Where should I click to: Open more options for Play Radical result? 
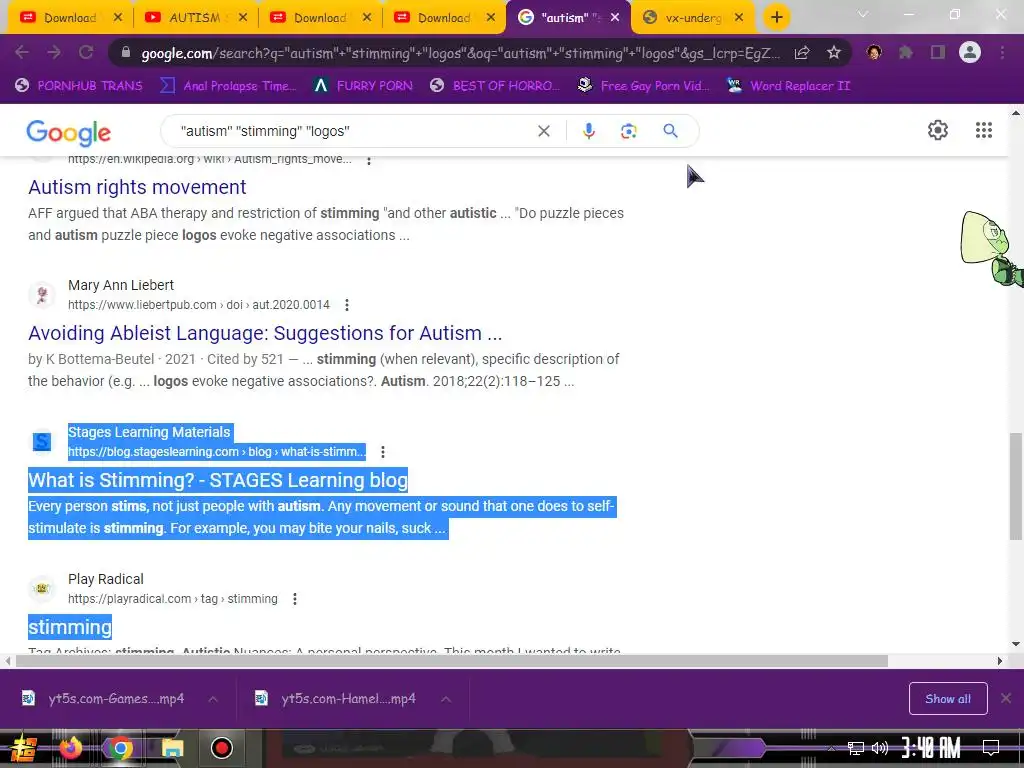pyautogui.click(x=295, y=599)
